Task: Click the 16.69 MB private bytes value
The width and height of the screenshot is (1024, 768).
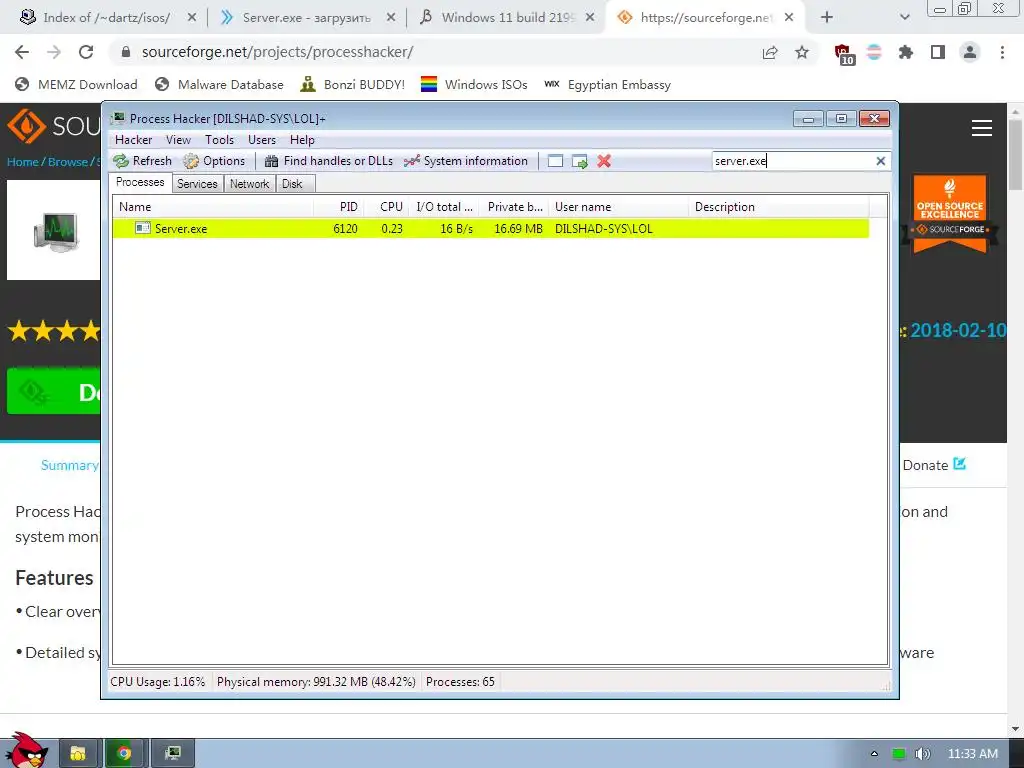Action: (518, 229)
